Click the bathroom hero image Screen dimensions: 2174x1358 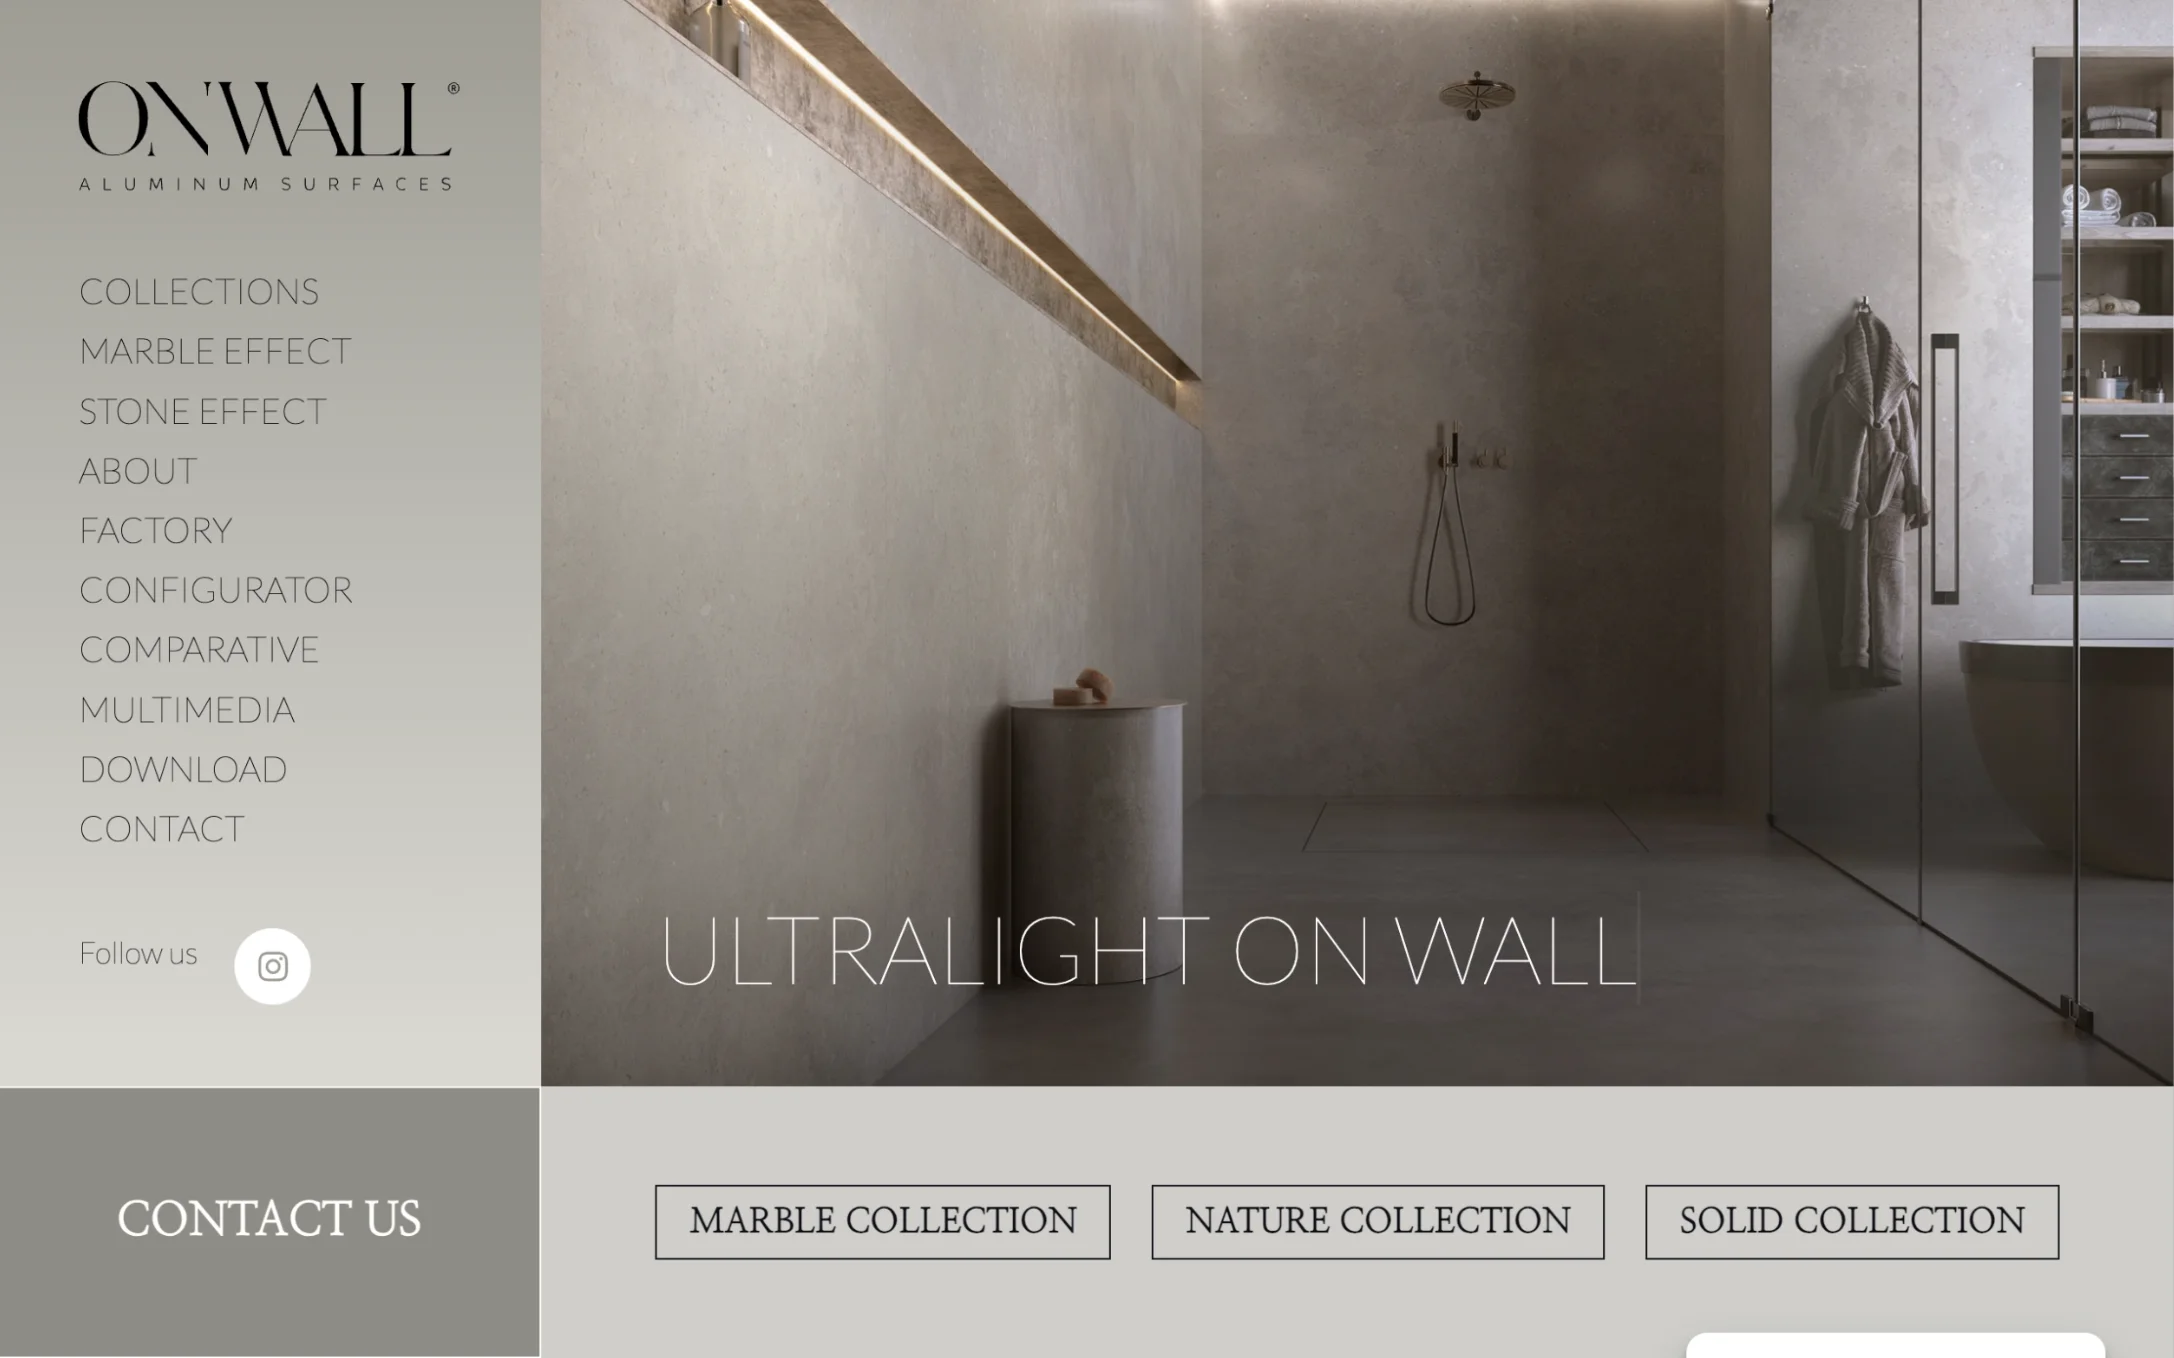[1357, 543]
